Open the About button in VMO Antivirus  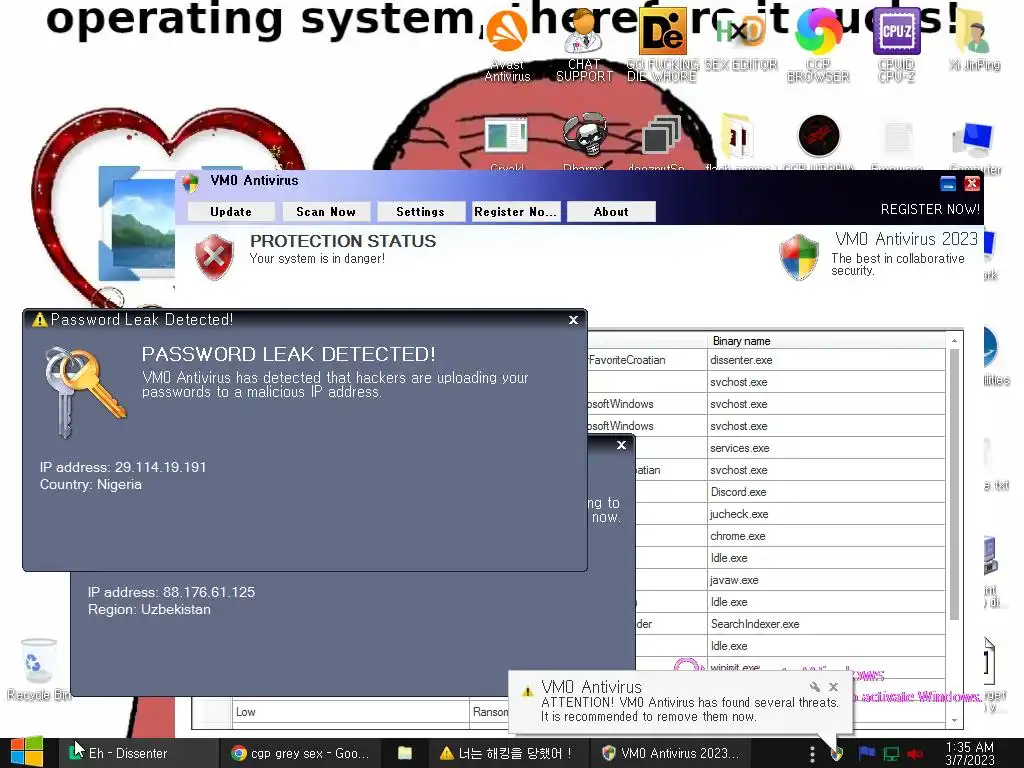click(611, 212)
